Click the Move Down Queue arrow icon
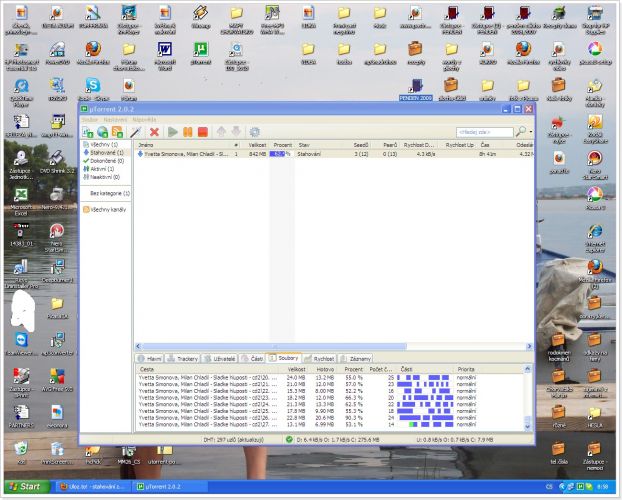This screenshot has height=500, width=622. tap(236, 132)
